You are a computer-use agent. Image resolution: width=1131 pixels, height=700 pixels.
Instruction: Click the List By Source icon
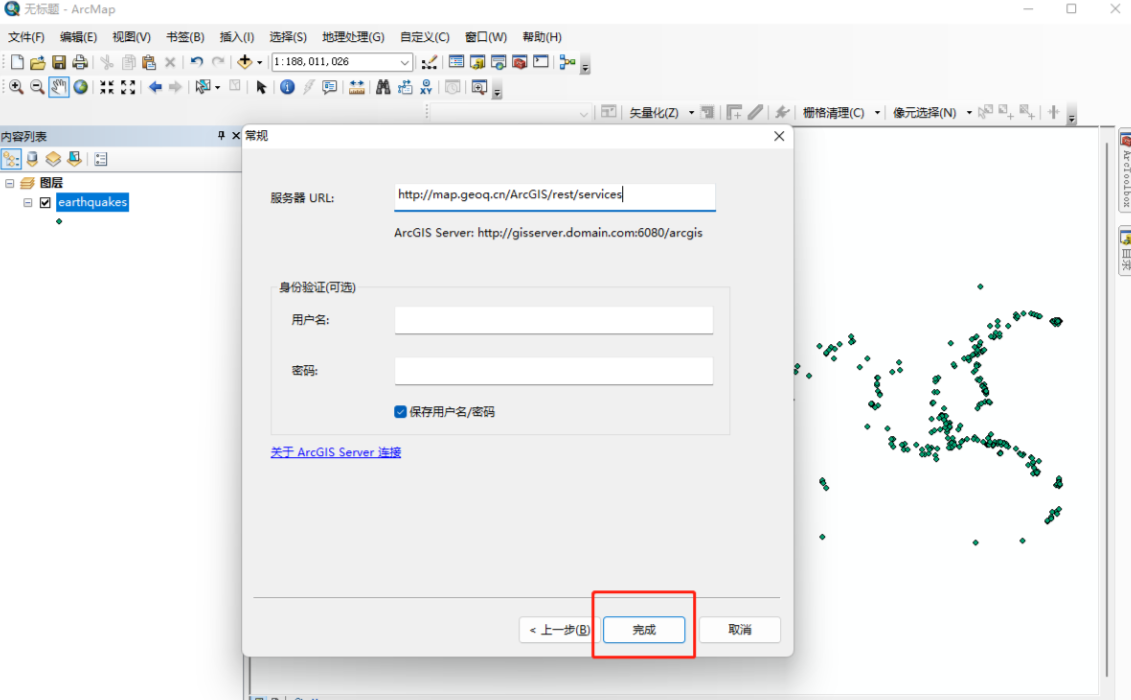32,159
